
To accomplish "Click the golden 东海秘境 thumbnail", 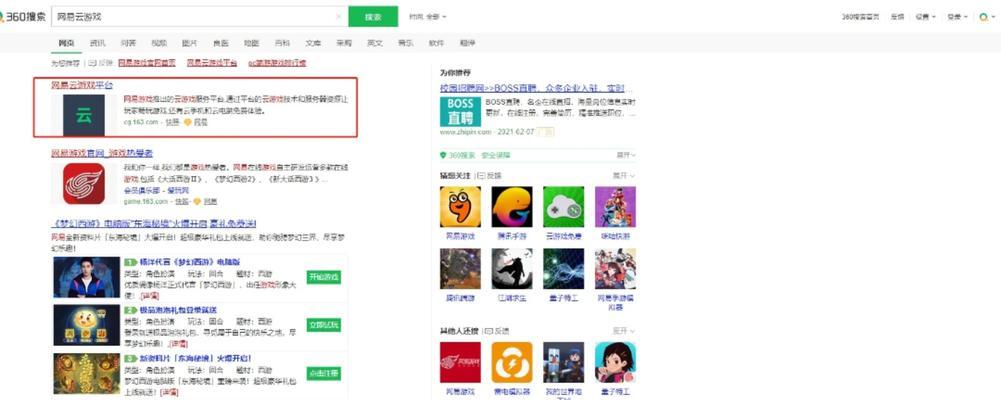I will click(87, 373).
